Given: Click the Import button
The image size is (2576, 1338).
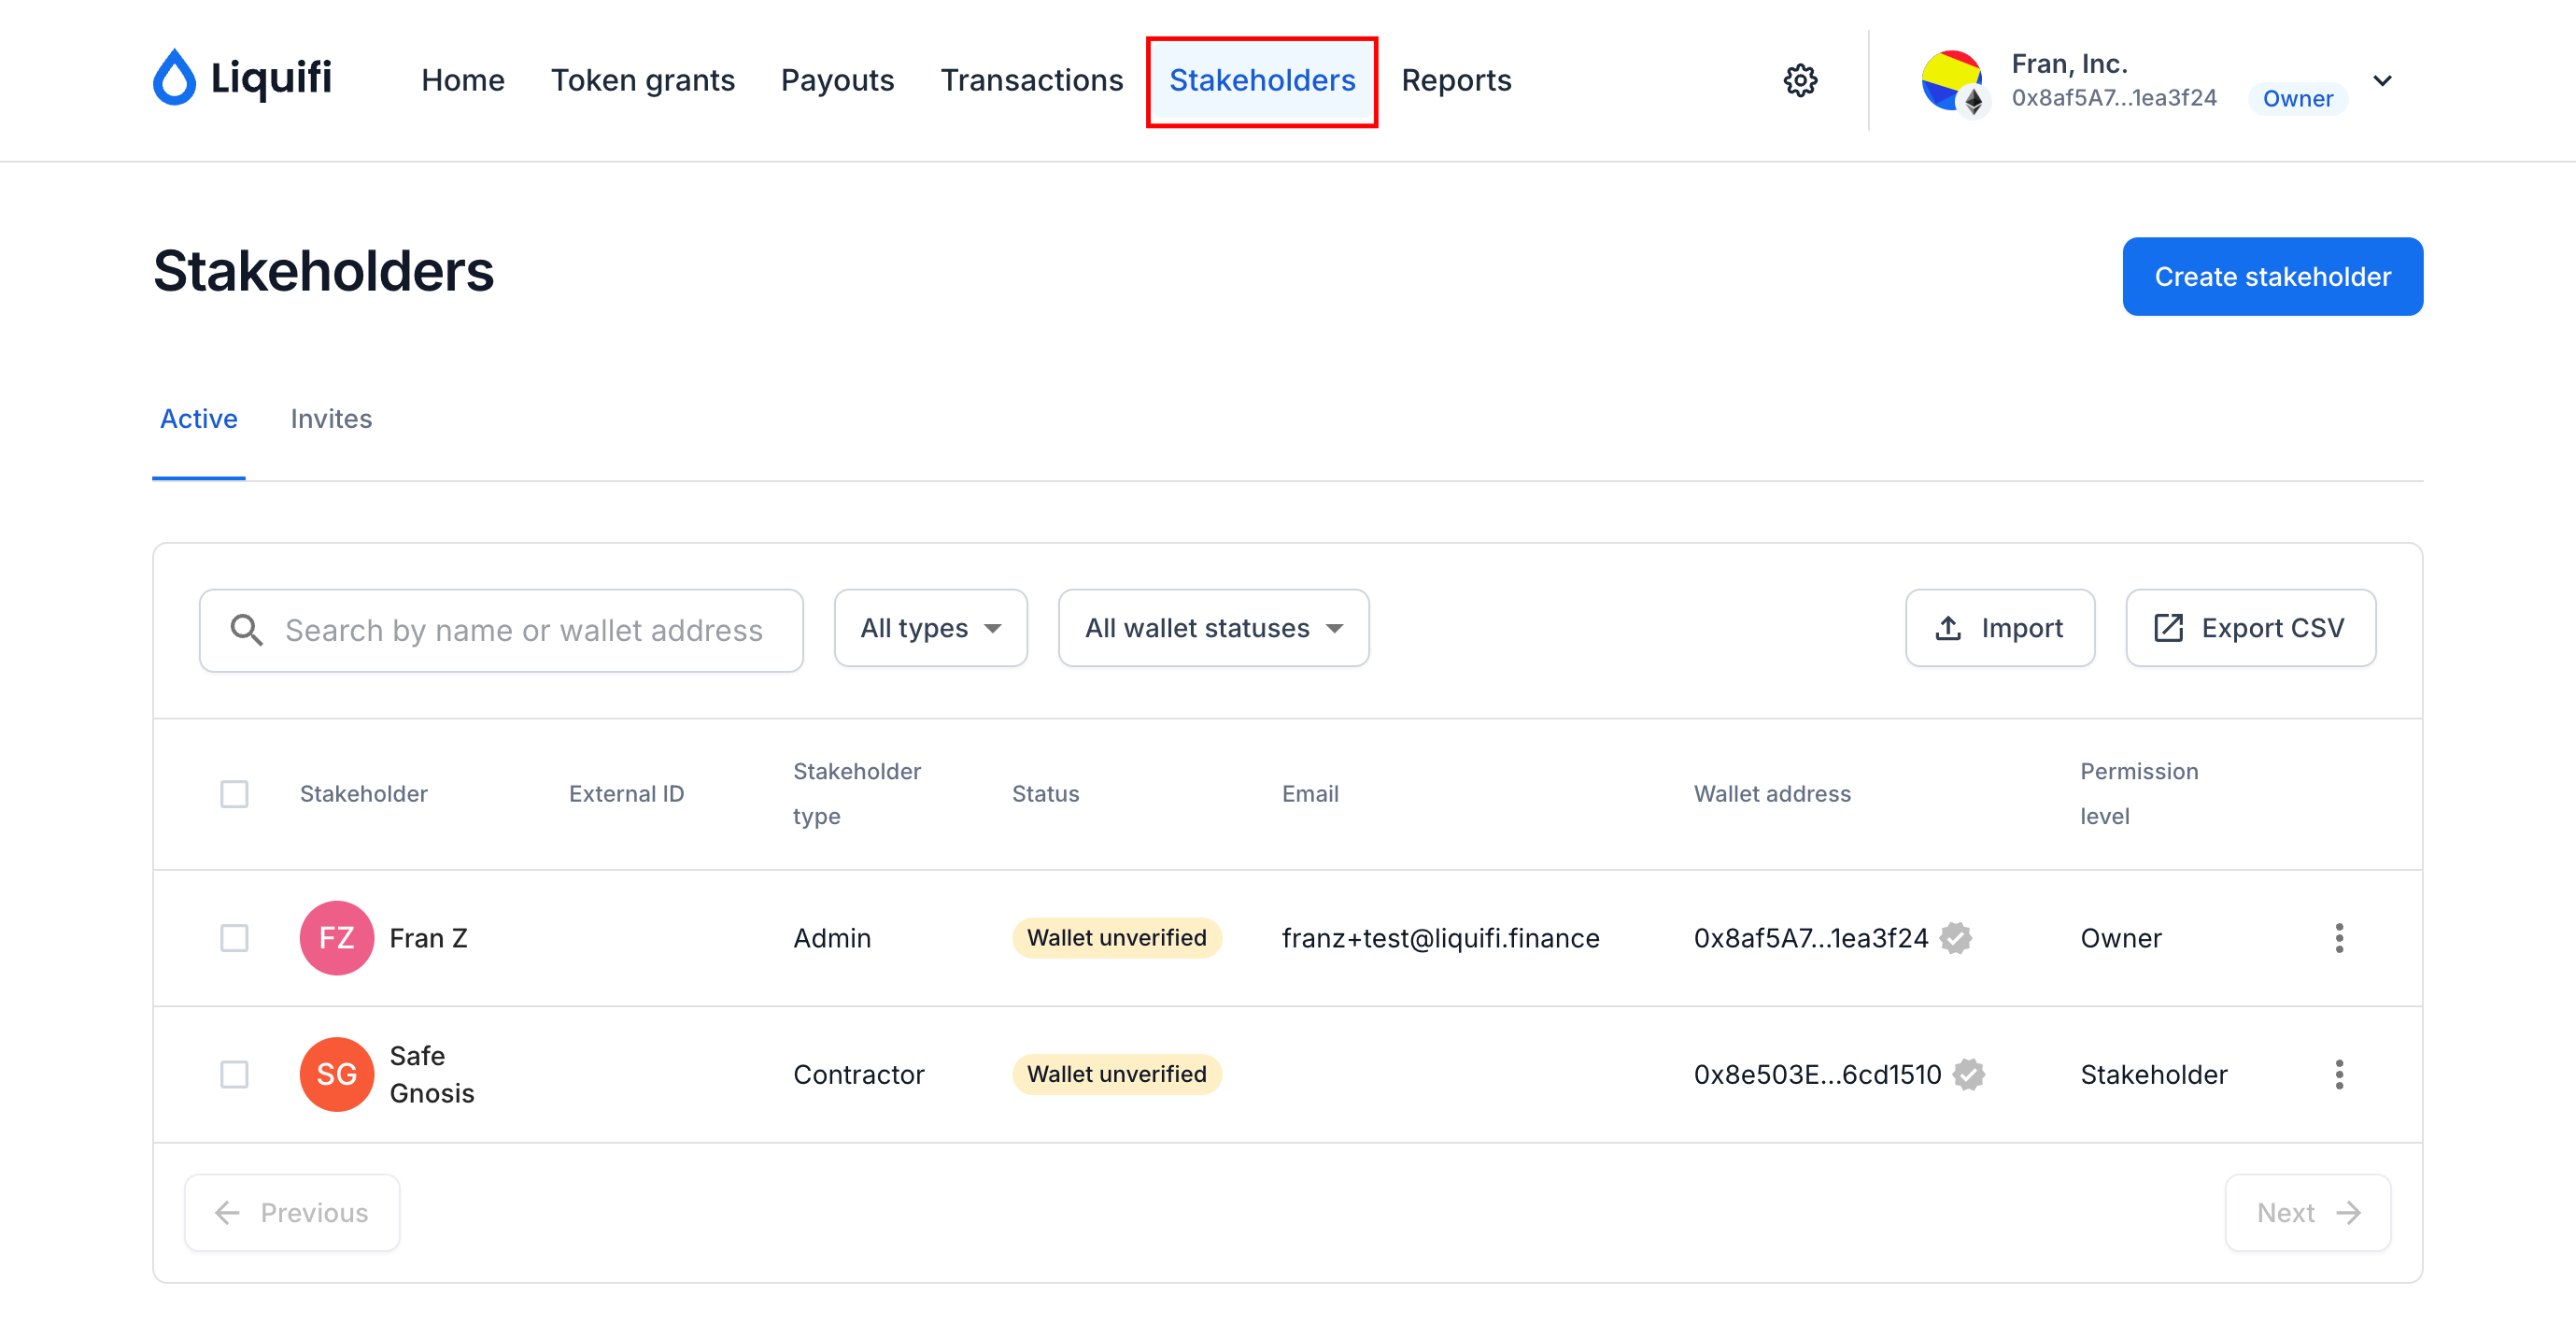Looking at the screenshot, I should (x=2000, y=628).
